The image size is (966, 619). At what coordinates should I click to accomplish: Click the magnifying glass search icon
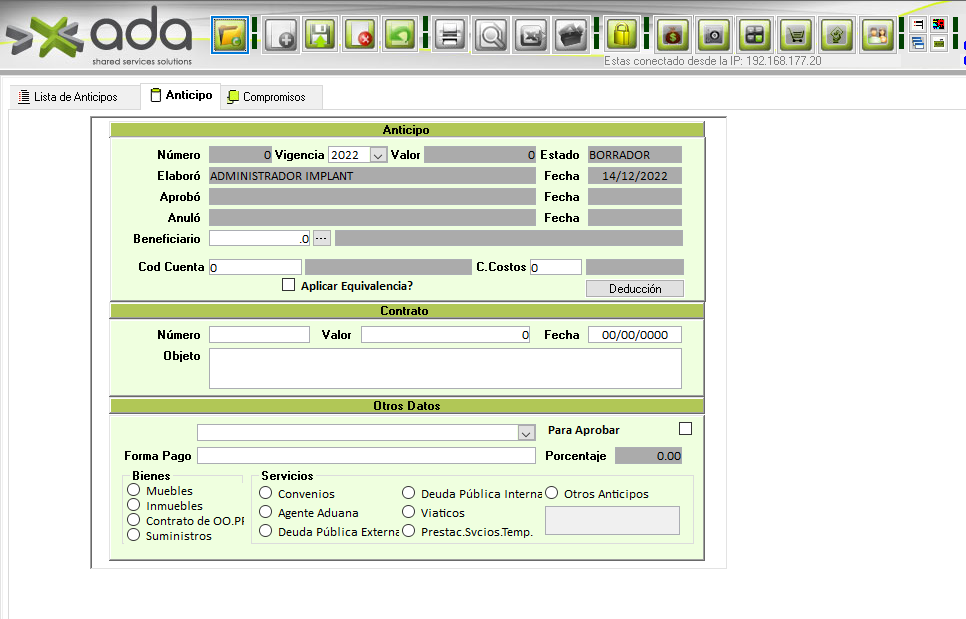point(491,36)
